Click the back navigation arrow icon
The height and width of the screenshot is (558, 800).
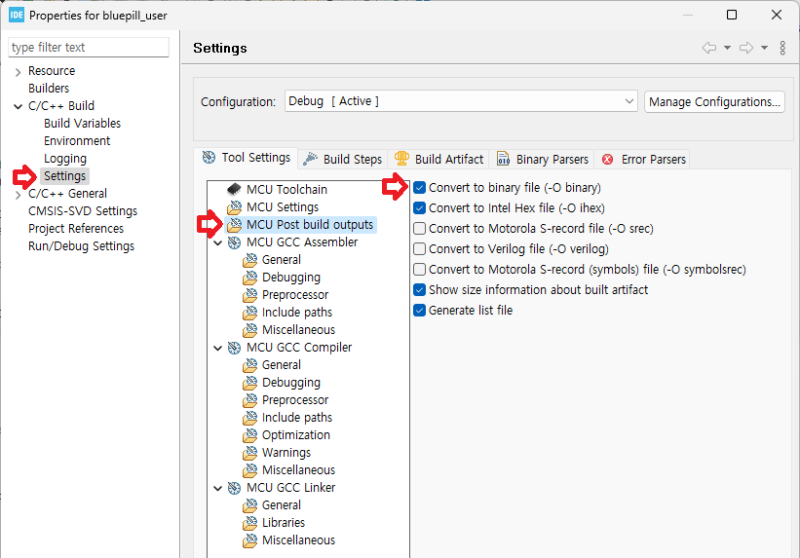[709, 48]
